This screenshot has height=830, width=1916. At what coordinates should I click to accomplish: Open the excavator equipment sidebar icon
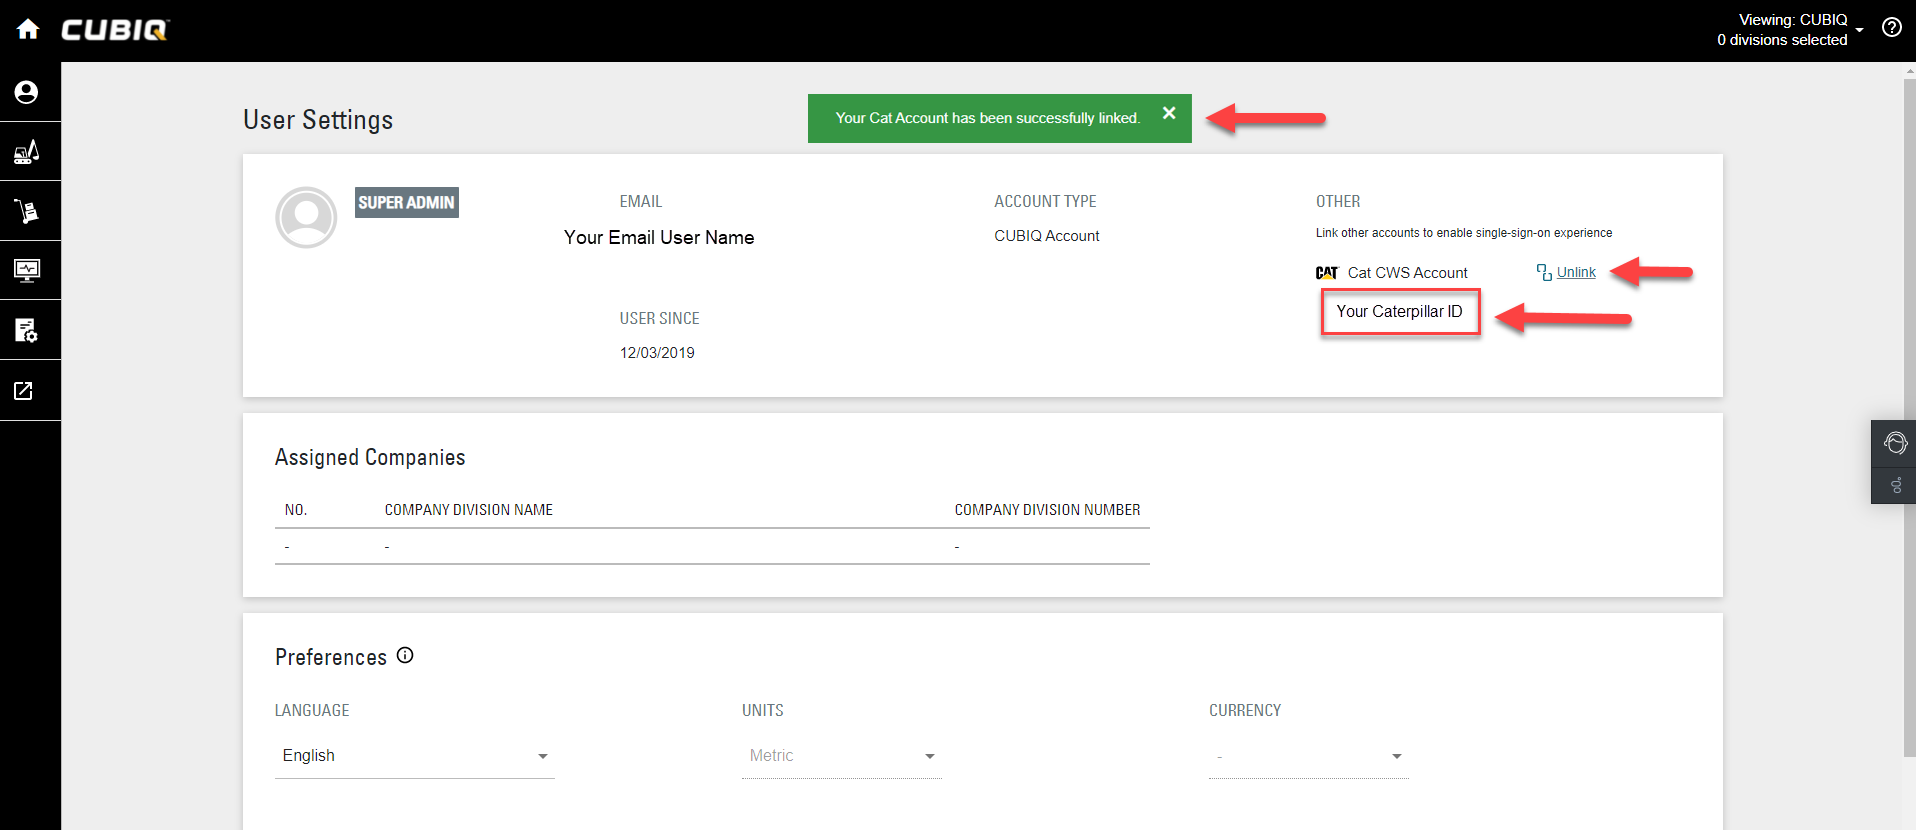coord(27,152)
